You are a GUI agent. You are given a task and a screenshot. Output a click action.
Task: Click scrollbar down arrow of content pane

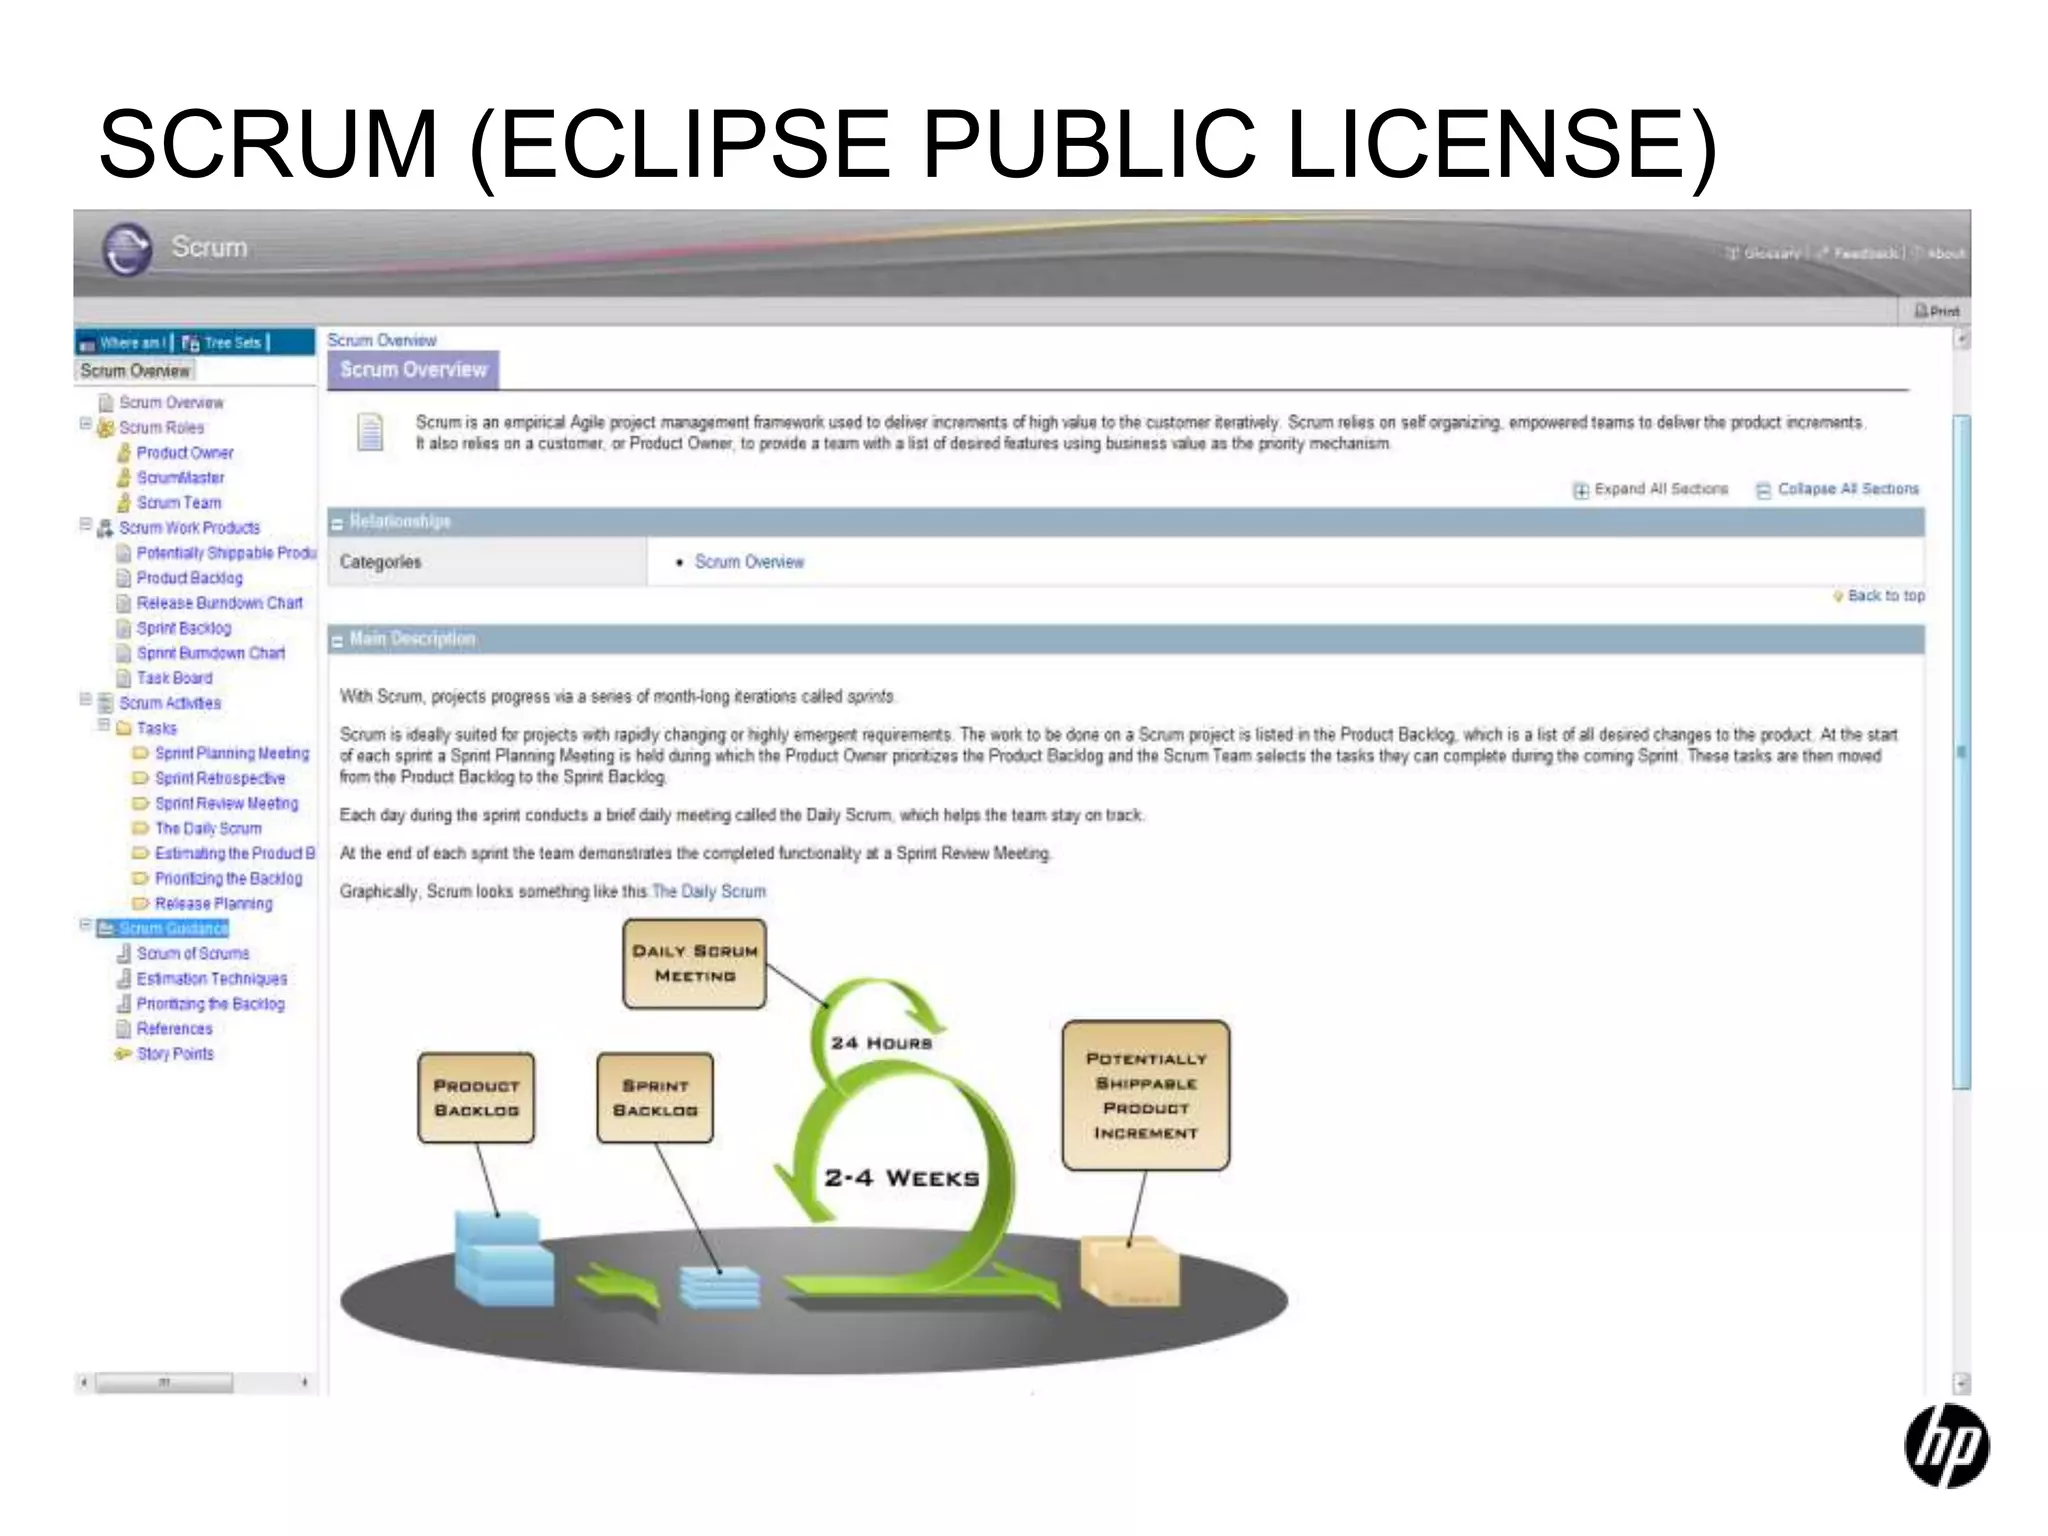pos(1962,1384)
